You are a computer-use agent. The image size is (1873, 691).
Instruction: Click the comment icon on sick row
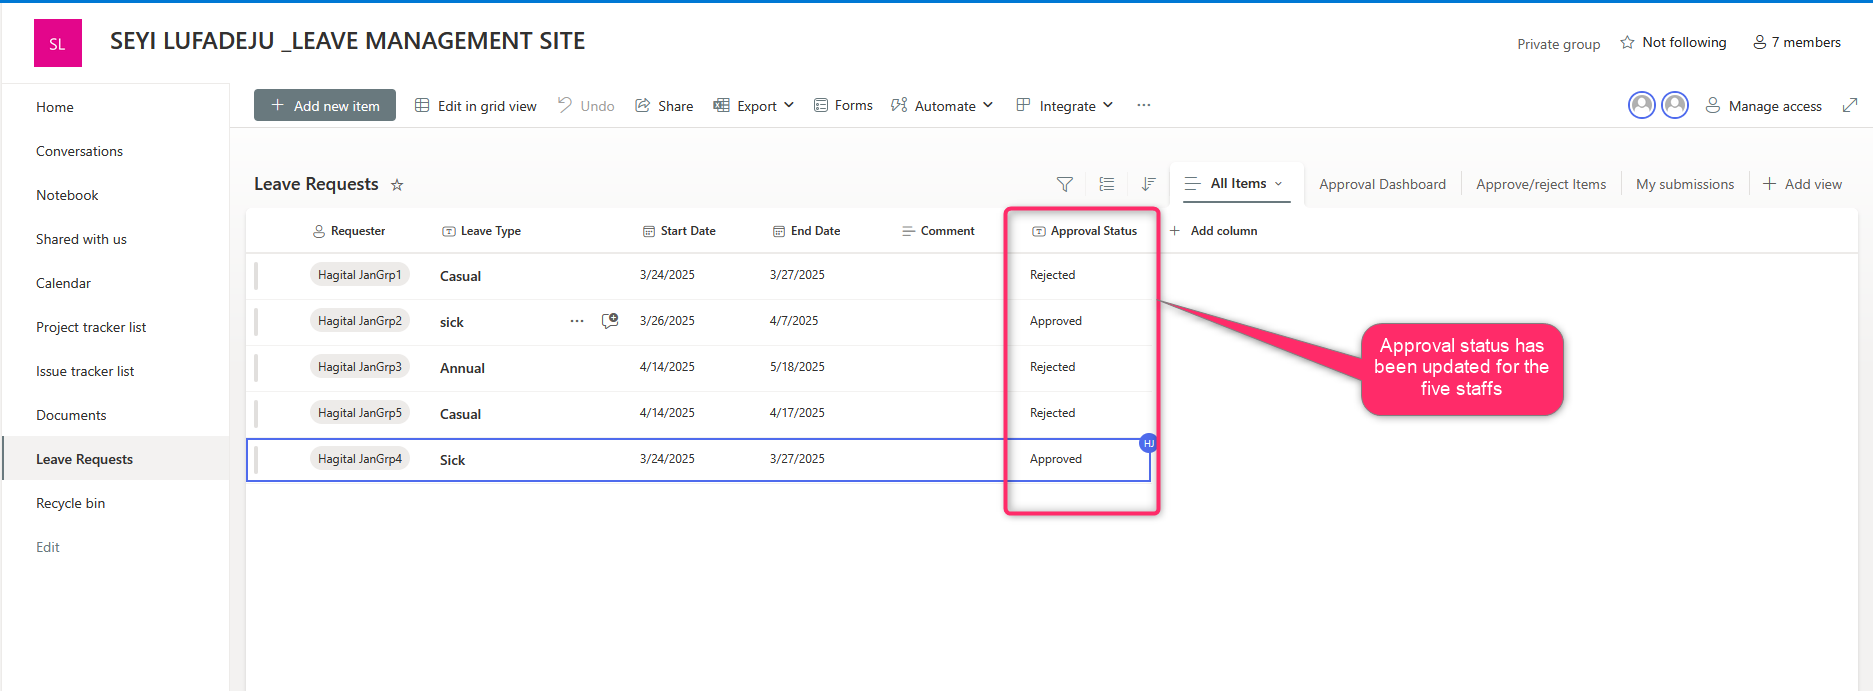[x=610, y=321]
